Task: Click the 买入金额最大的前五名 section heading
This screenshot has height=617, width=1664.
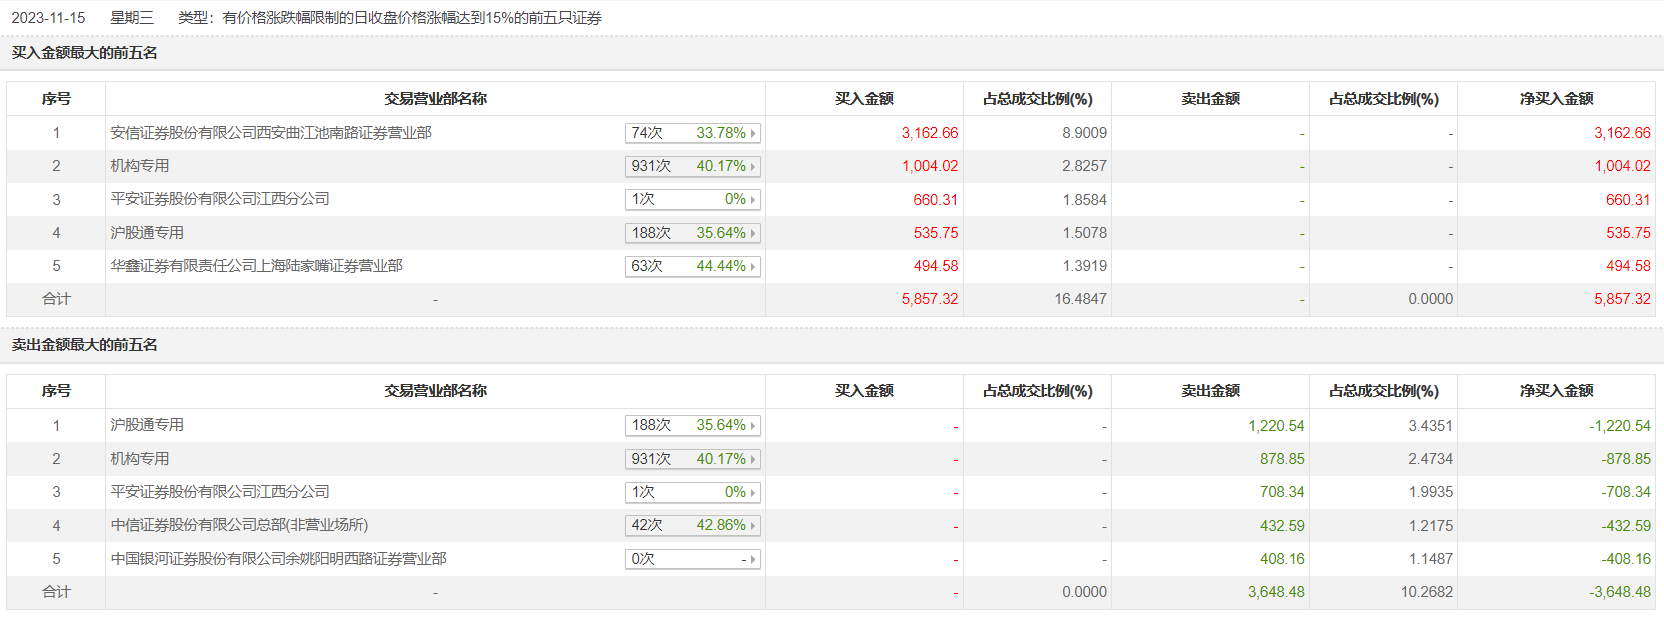Action: pos(85,53)
